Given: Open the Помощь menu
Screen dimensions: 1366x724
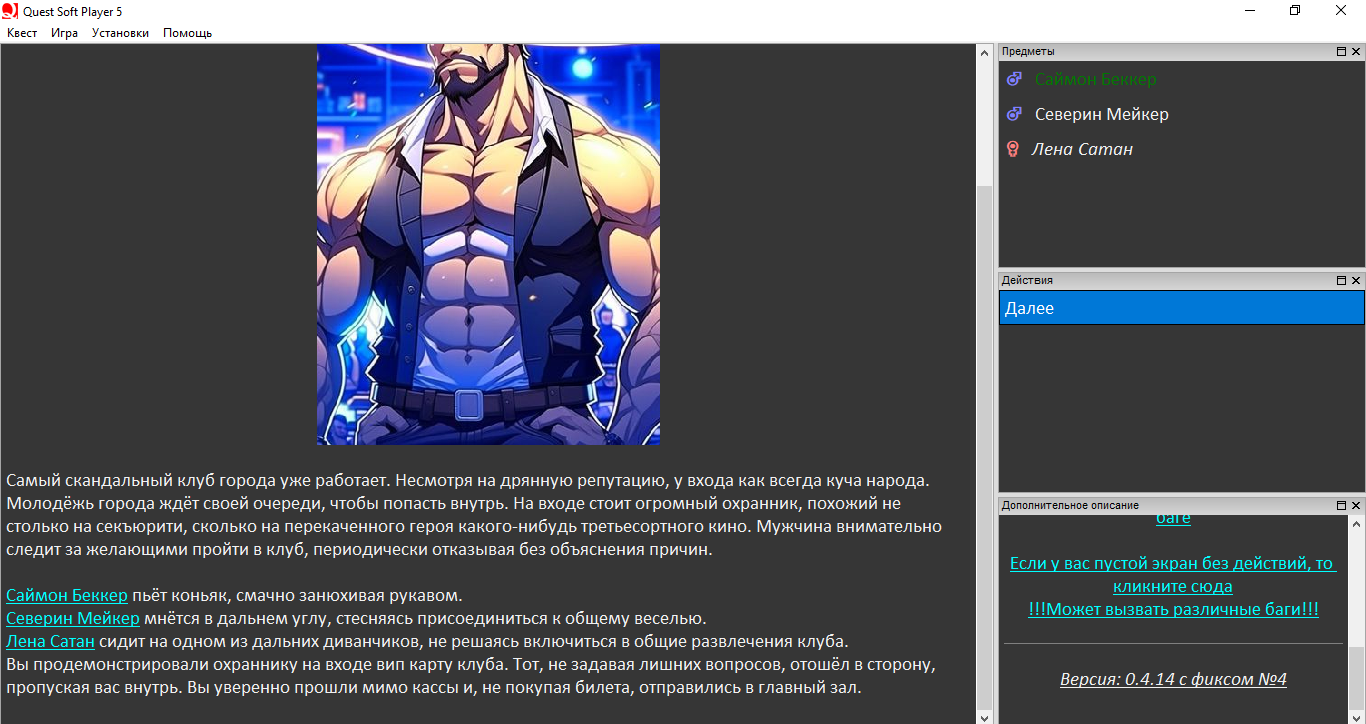Looking at the screenshot, I should [x=188, y=33].
